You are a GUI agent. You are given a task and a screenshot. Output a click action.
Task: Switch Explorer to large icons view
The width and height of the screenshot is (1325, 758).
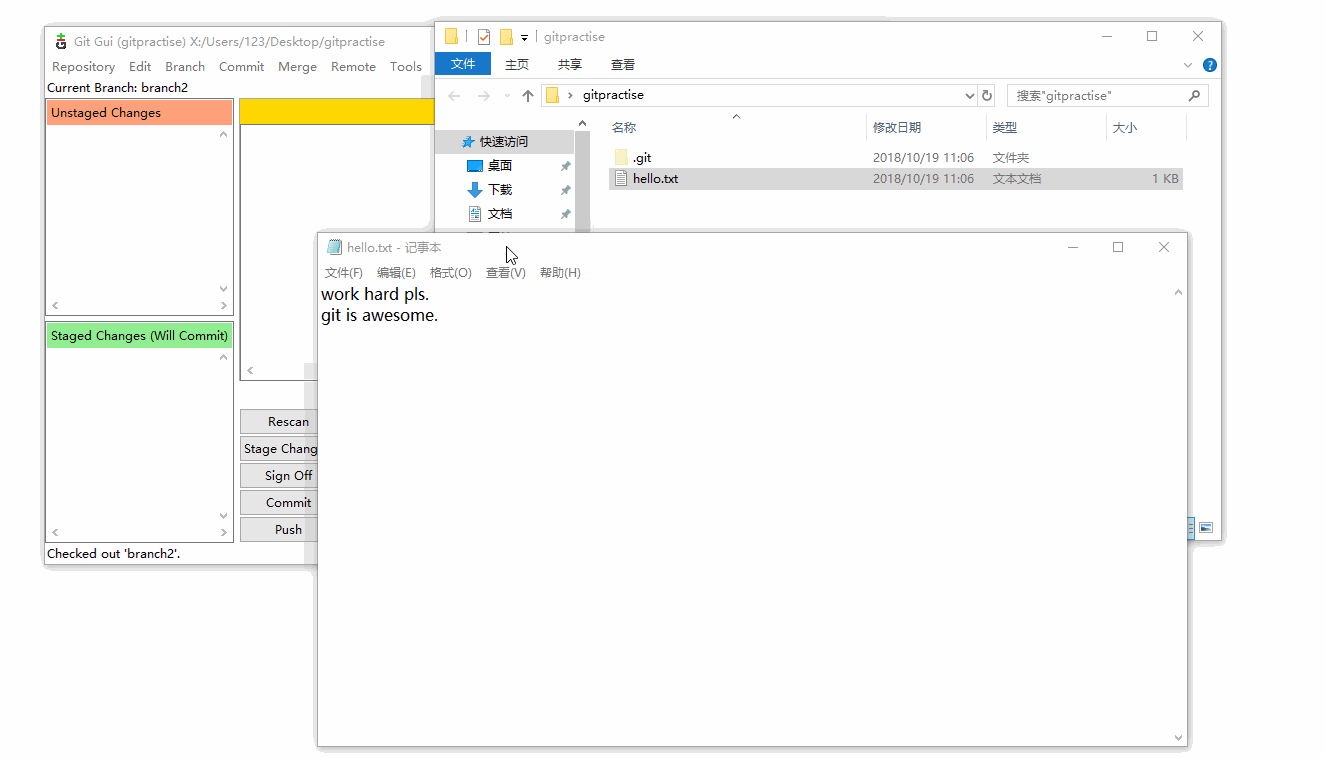(x=1206, y=527)
